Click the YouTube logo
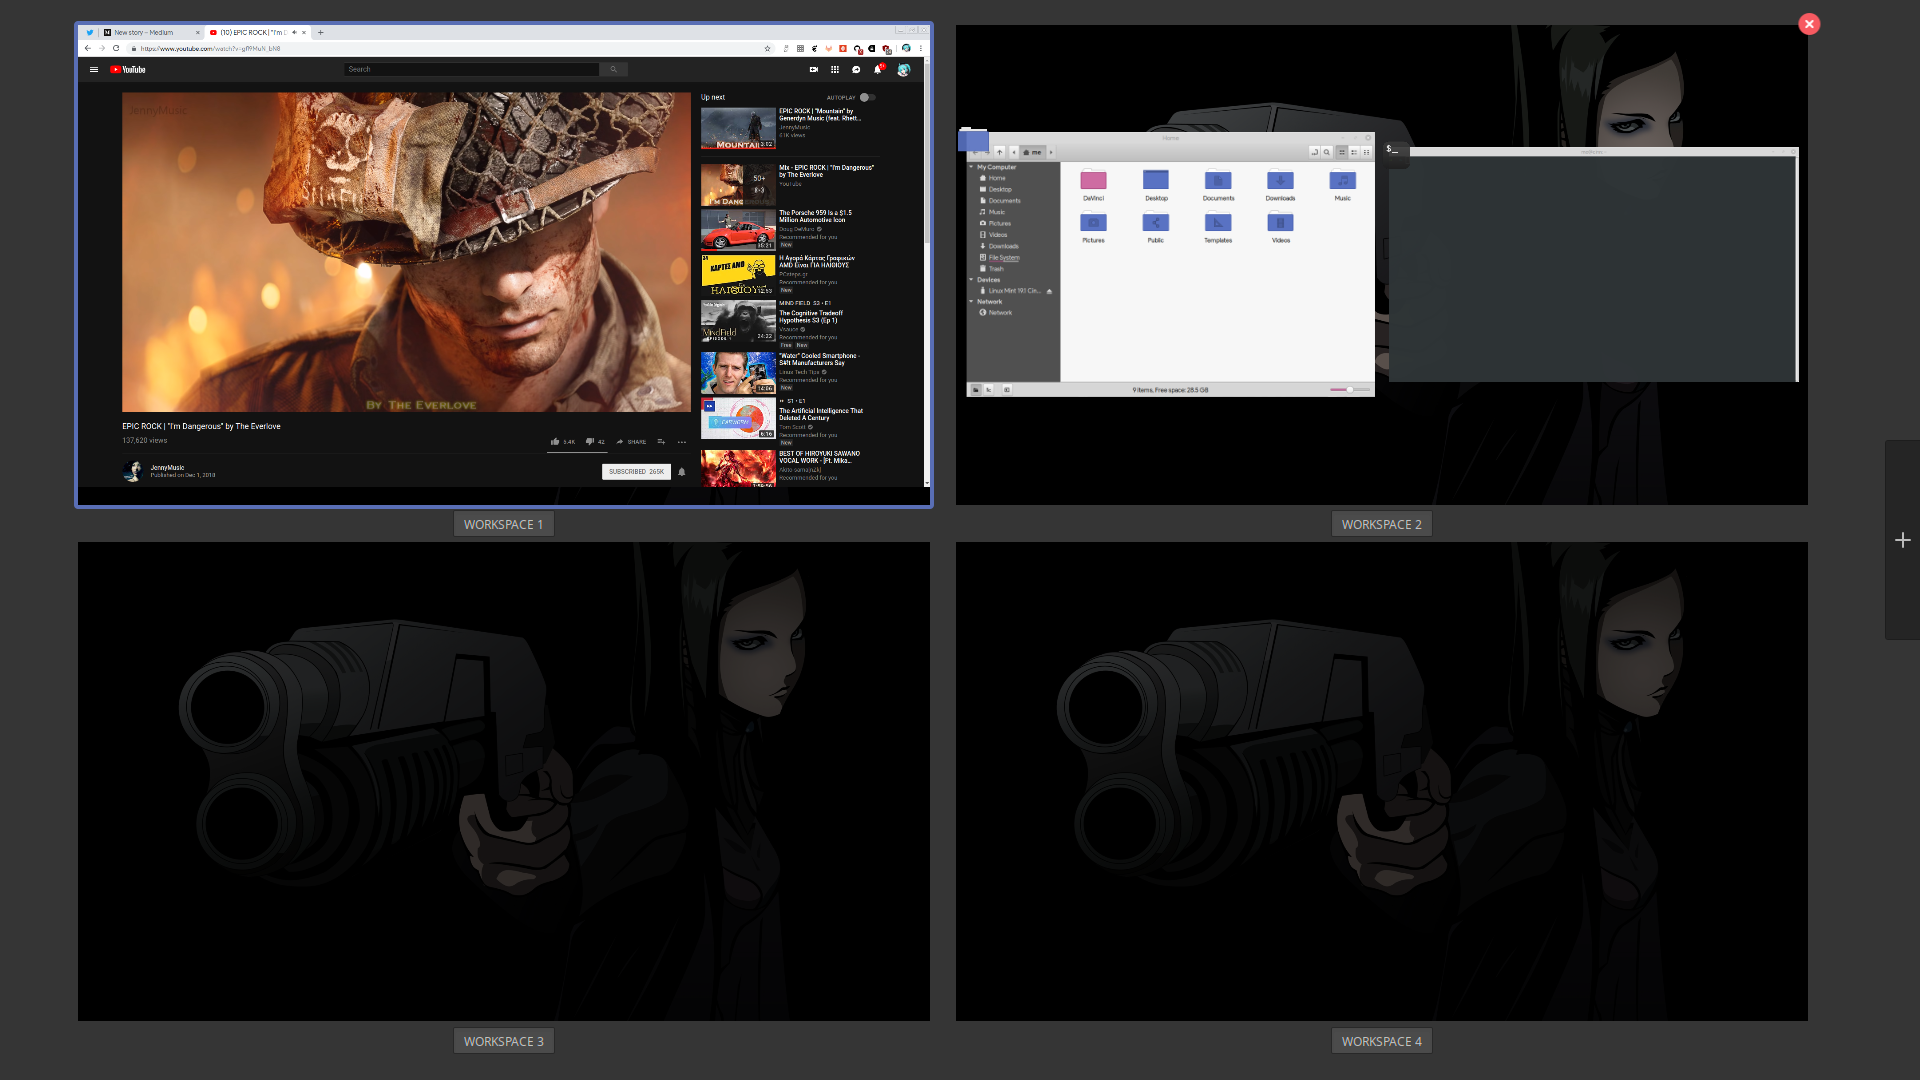 pos(128,70)
